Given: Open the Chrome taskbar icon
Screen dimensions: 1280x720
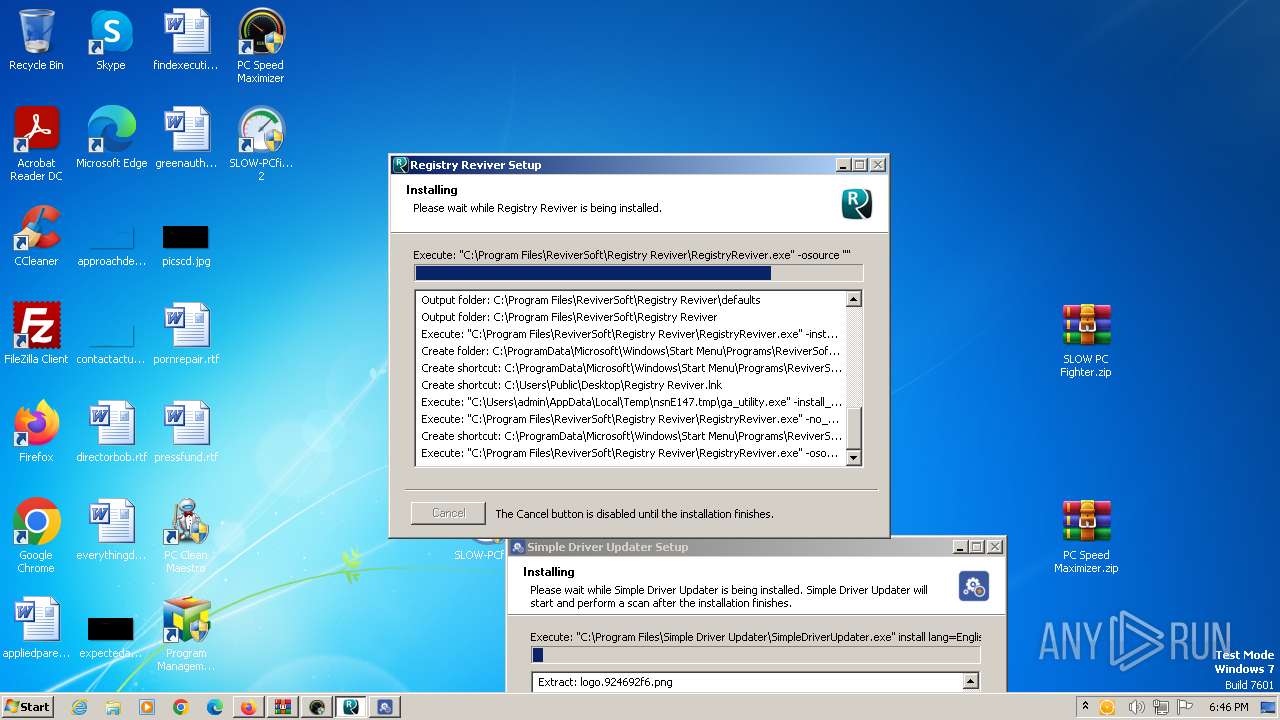Looking at the screenshot, I should pos(181,707).
